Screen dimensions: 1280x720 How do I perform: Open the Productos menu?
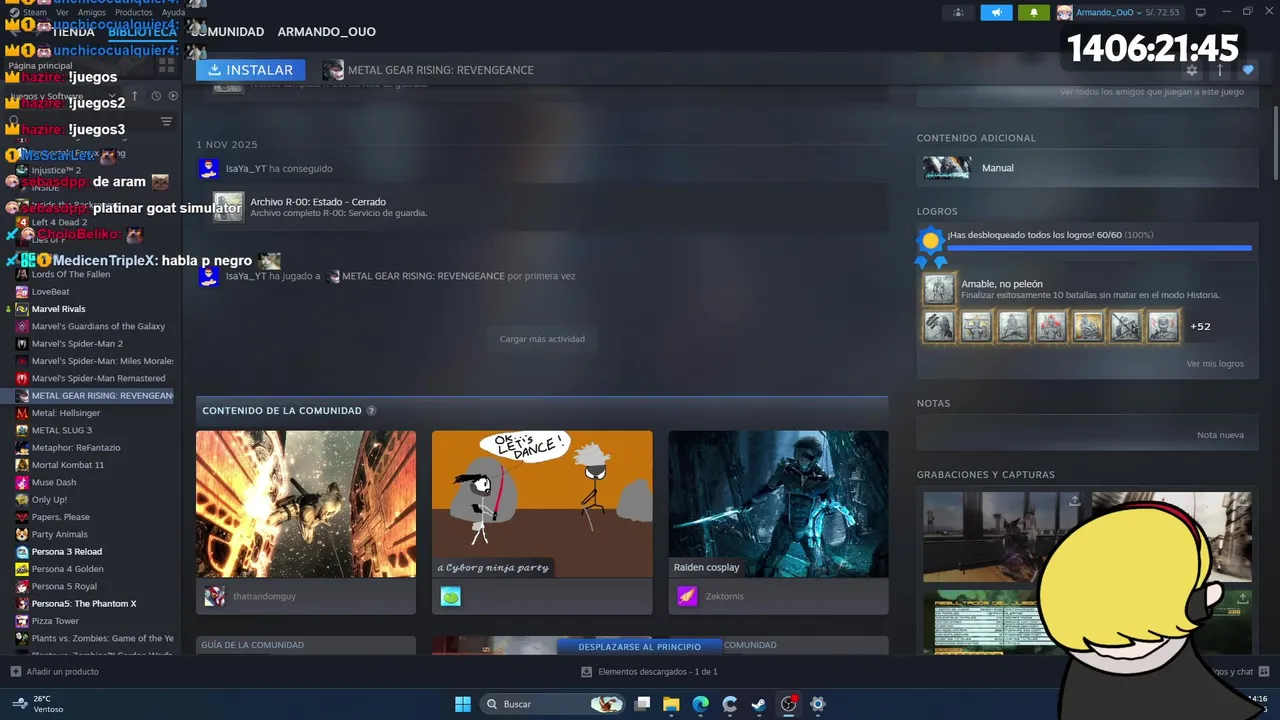(x=134, y=12)
